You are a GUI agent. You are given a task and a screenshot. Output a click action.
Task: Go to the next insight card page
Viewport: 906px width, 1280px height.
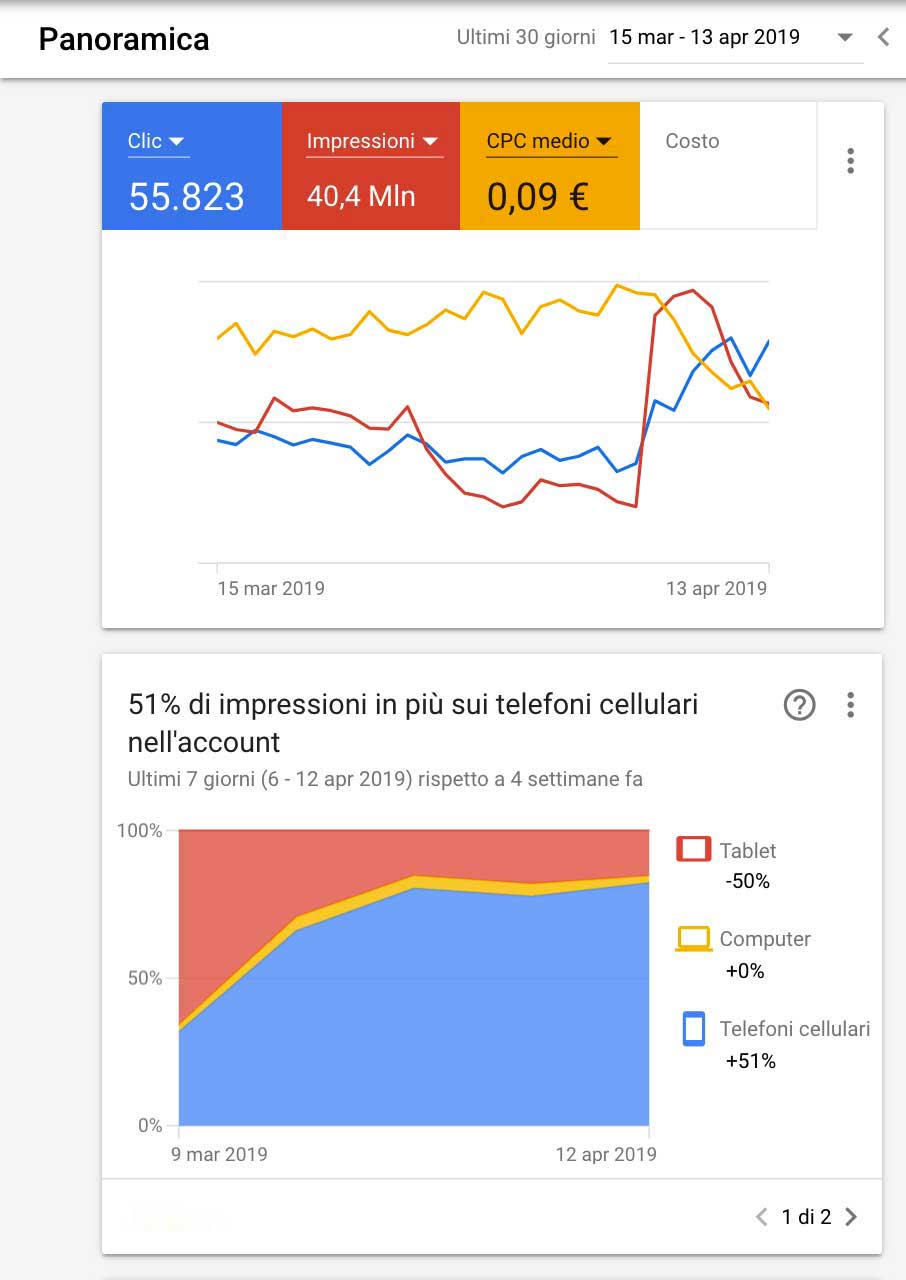[851, 1217]
